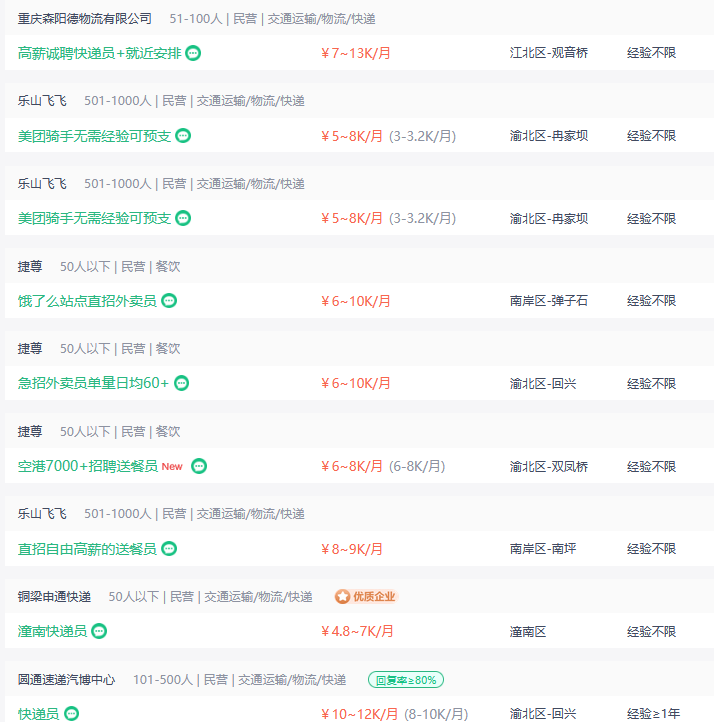Open job 饿了么站点直招外卖员

pyautogui.click(x=87, y=301)
